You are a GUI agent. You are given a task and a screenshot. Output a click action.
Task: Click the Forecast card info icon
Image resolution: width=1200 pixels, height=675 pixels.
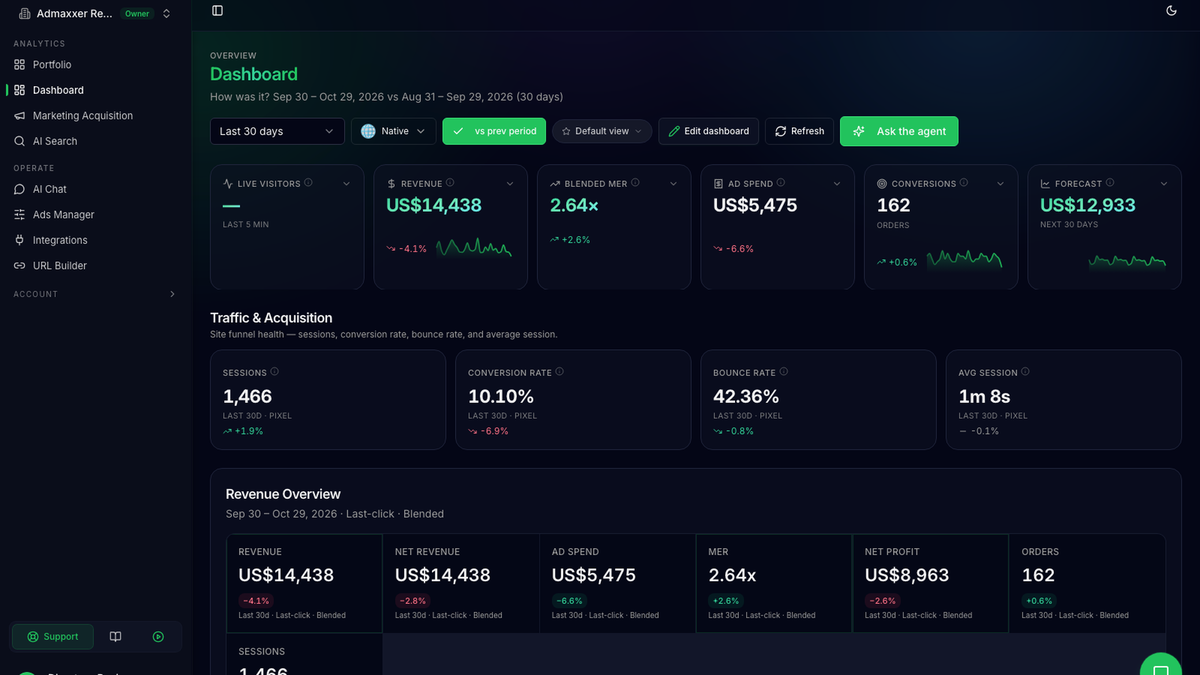click(x=1111, y=183)
